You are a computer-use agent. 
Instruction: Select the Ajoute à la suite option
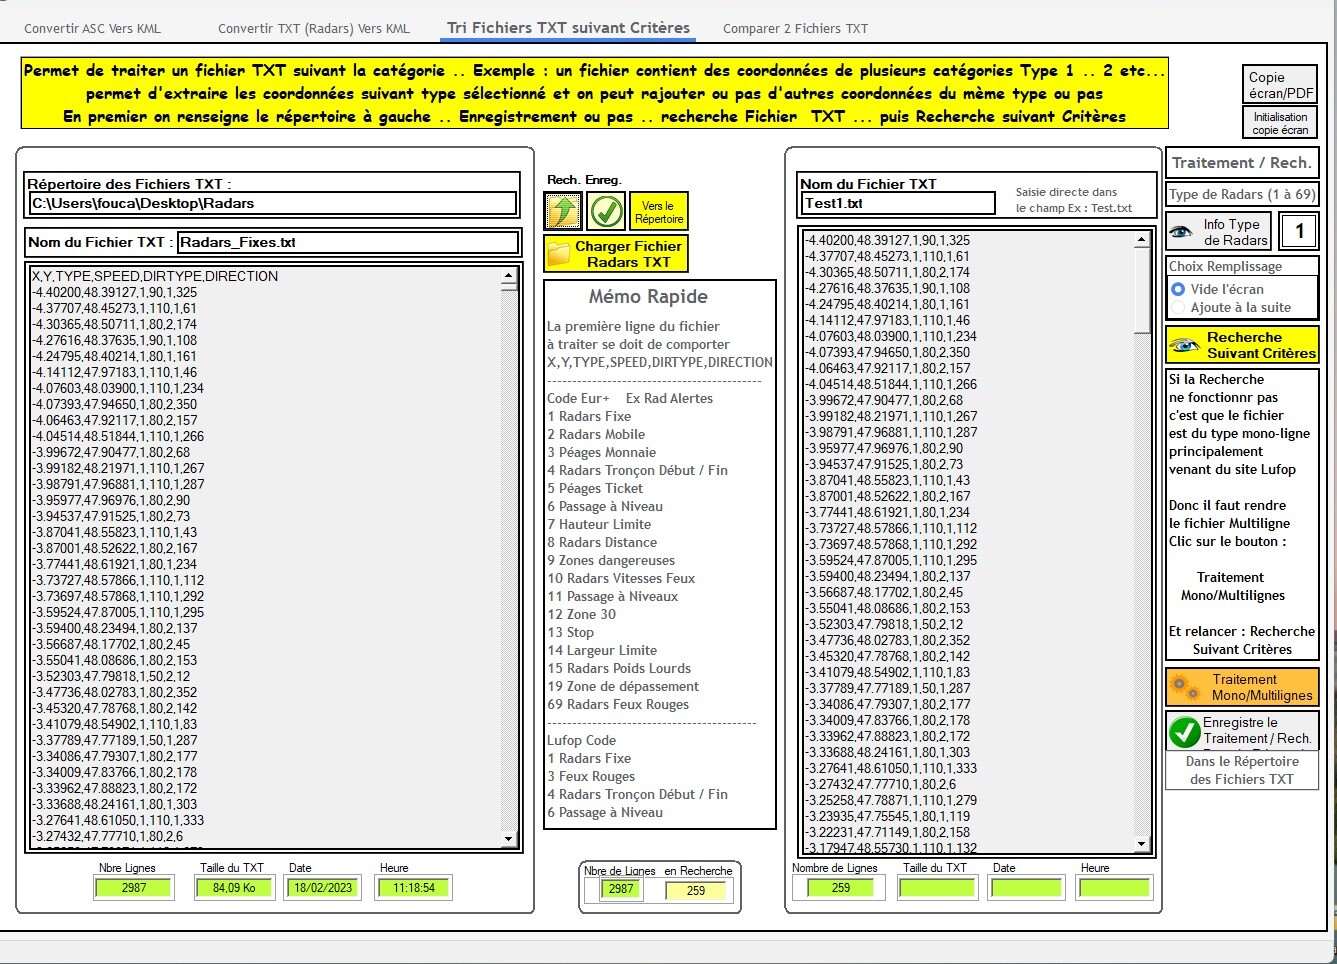point(1178,307)
